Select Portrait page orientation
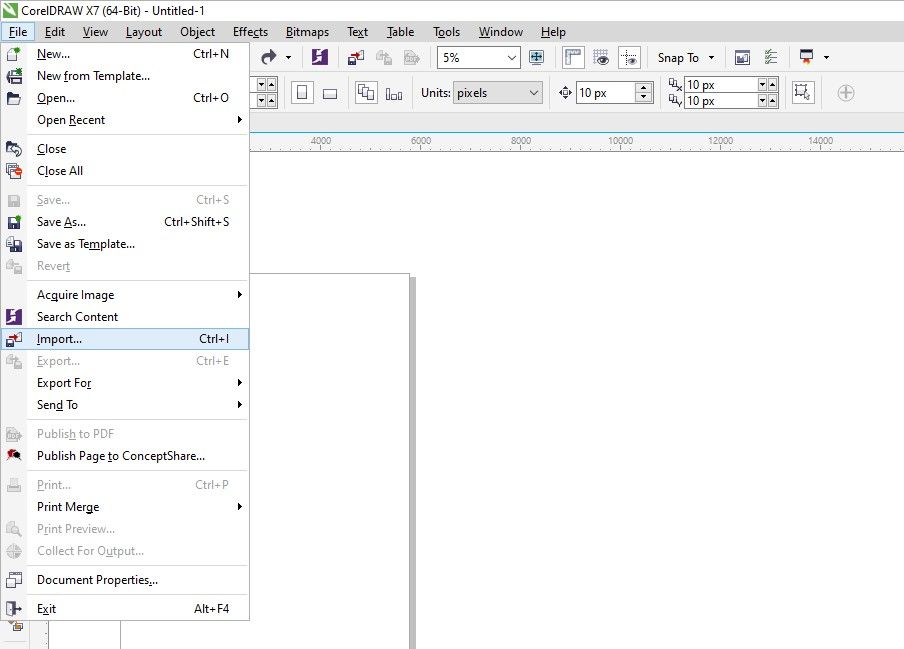Screen dimensions: 904x649 (302, 93)
